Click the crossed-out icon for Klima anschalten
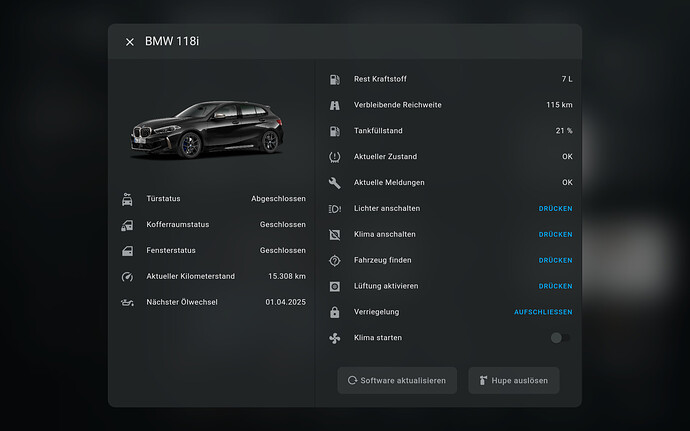 pyautogui.click(x=334, y=235)
